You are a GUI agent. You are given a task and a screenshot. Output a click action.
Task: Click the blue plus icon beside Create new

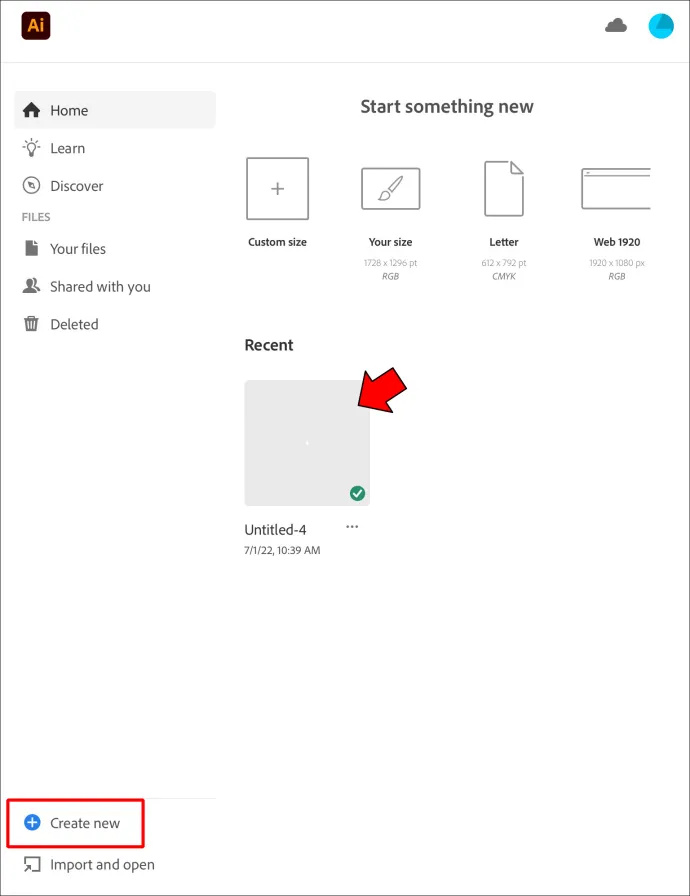coord(32,822)
